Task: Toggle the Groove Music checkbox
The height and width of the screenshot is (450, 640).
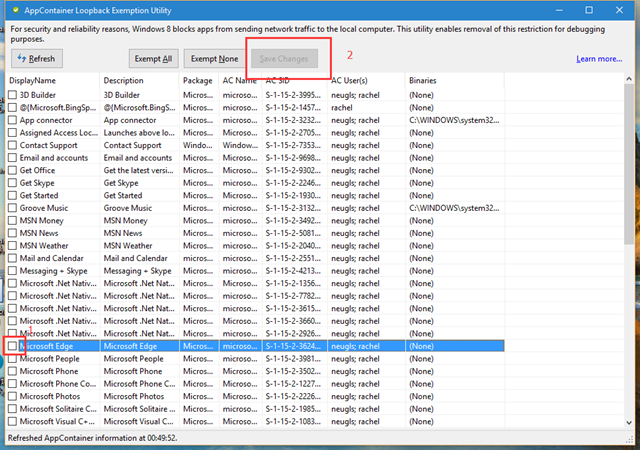Action: [12, 208]
